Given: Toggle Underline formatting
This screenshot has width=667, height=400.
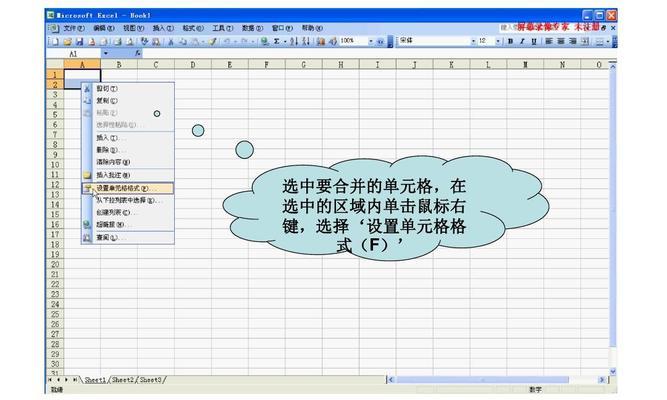Looking at the screenshot, I should (x=534, y=41).
